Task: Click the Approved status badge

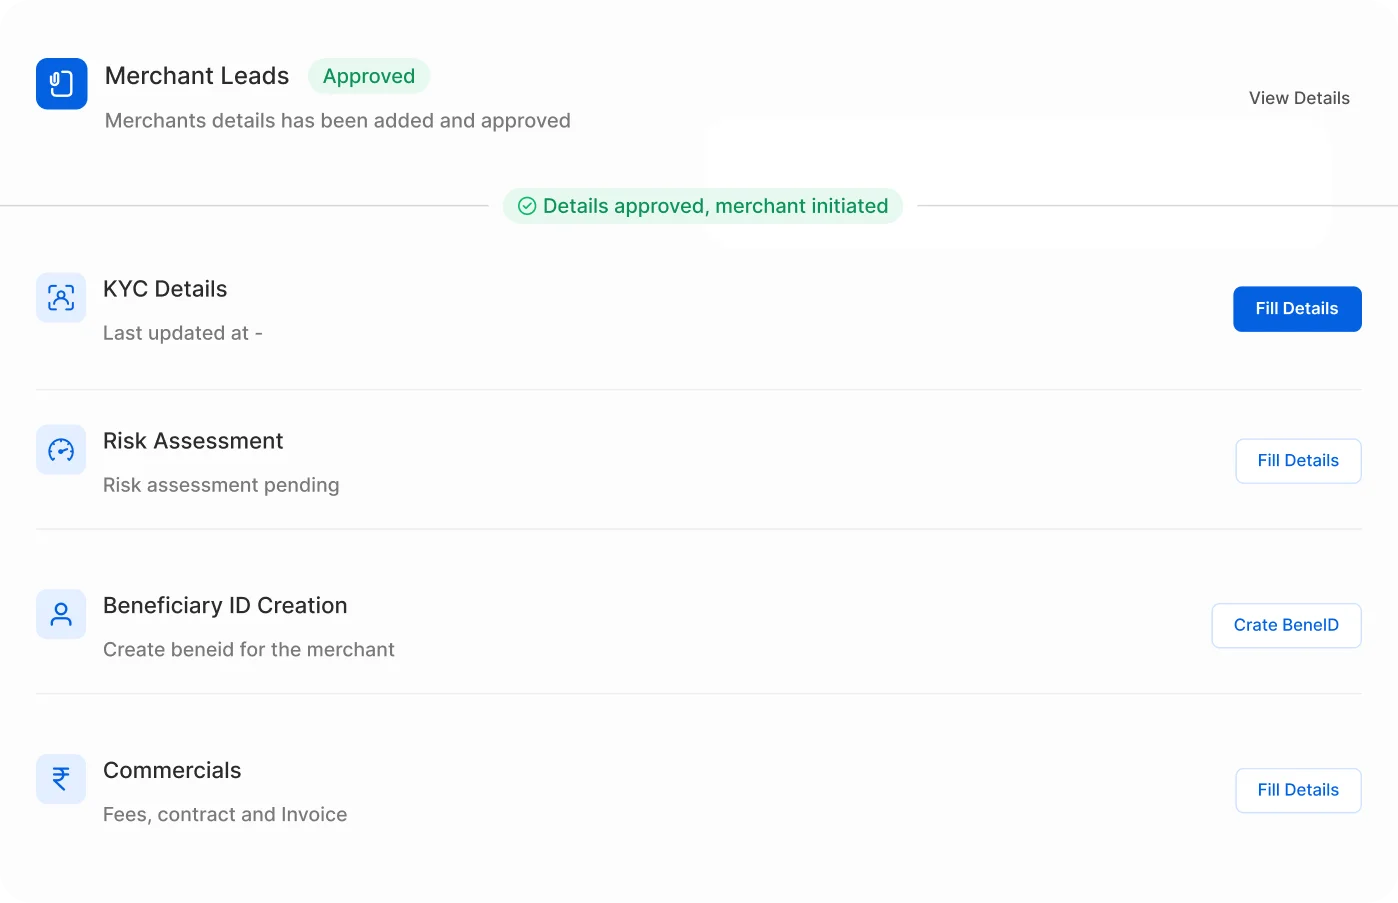Action: coord(369,76)
